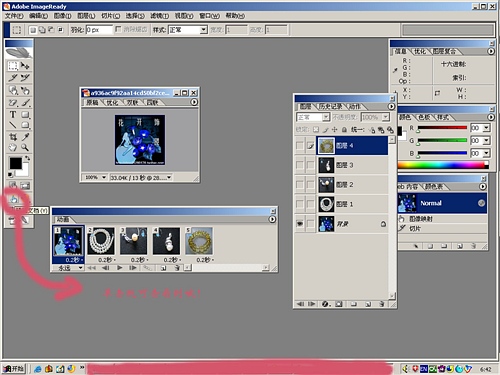Show layer 3 via its visibility box
Image resolution: width=500 pixels, height=375 pixels.
[x=300, y=165]
